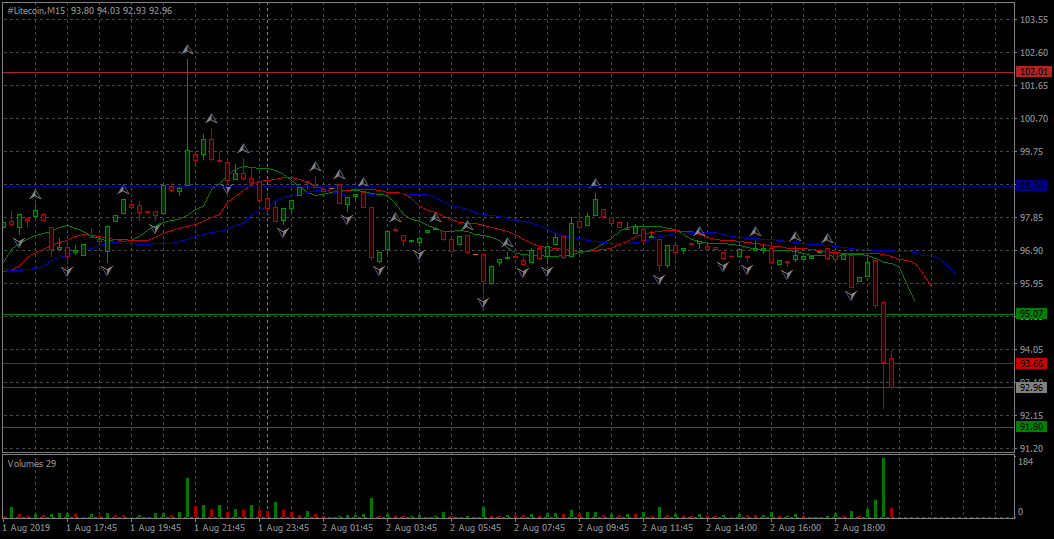Select the 101.65 price scale value
Viewport: 1054px width, 539px height.
click(1034, 86)
